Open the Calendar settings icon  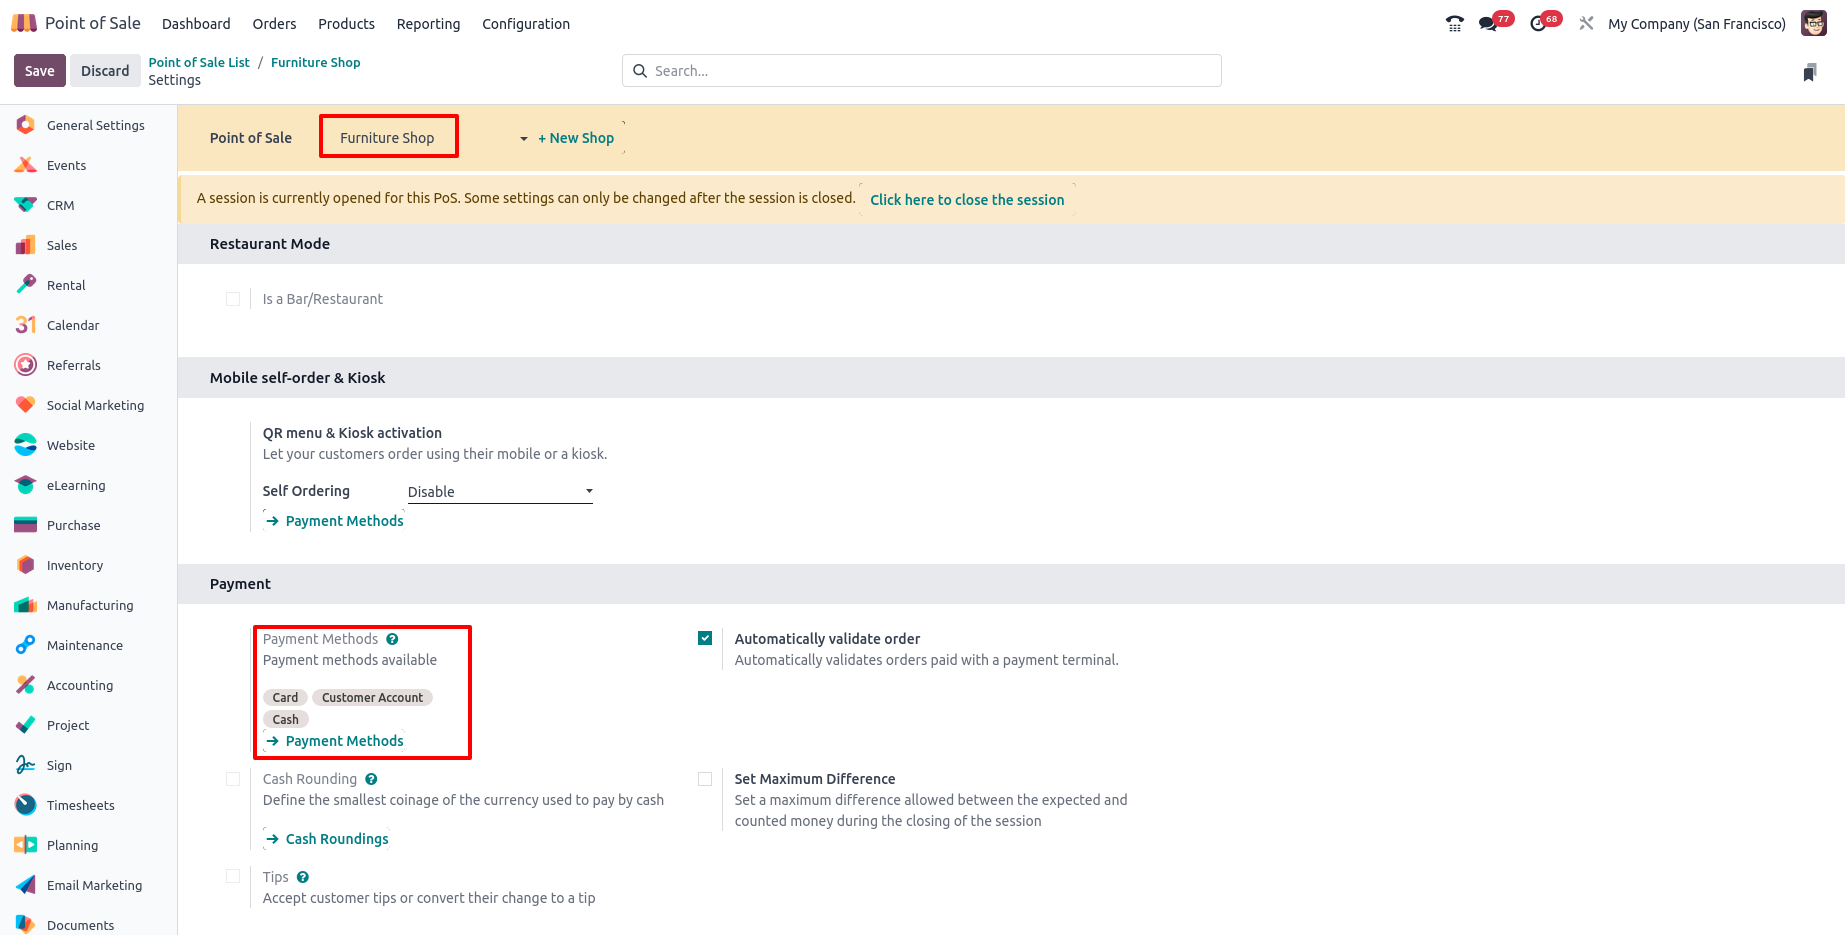[x=26, y=325]
